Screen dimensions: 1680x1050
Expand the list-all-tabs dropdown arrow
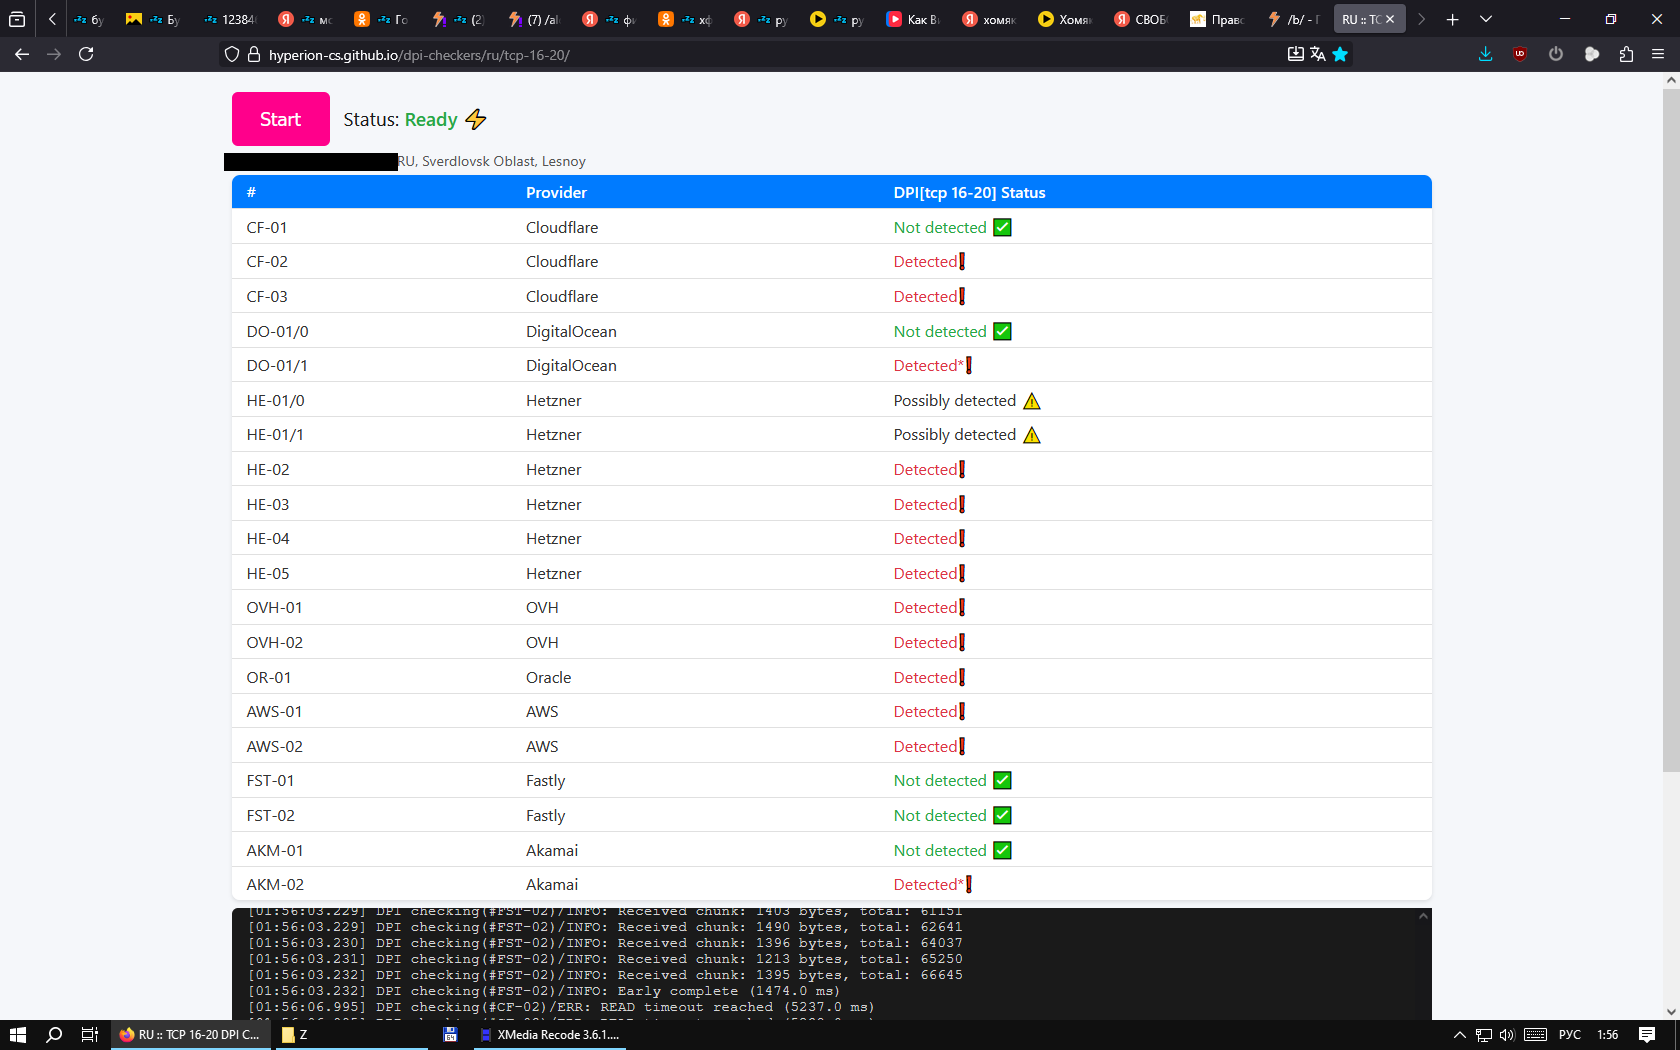pos(1486,19)
